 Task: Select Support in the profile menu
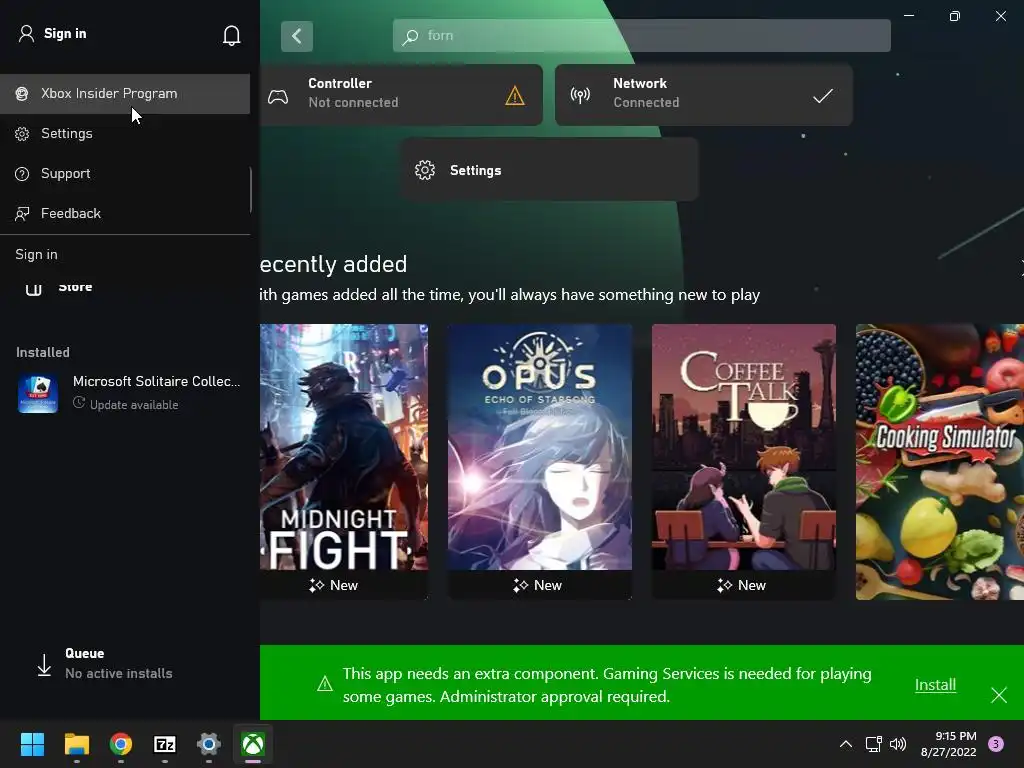pyautogui.click(x=125, y=174)
